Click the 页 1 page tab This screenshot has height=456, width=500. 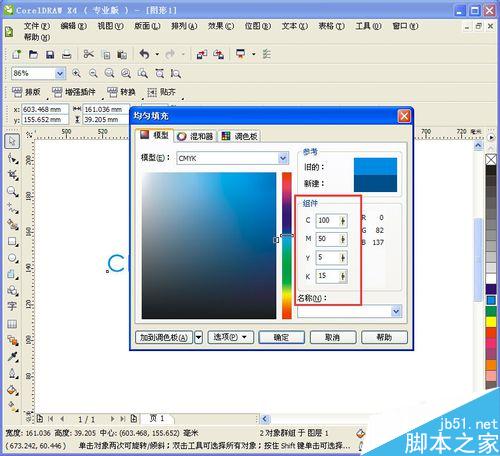(157, 418)
